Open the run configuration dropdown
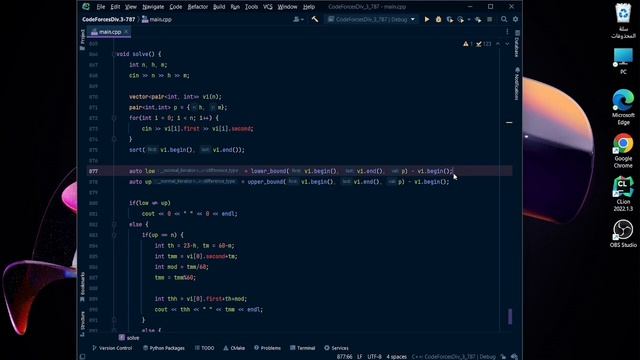The width and height of the screenshot is (640, 360). [372, 19]
